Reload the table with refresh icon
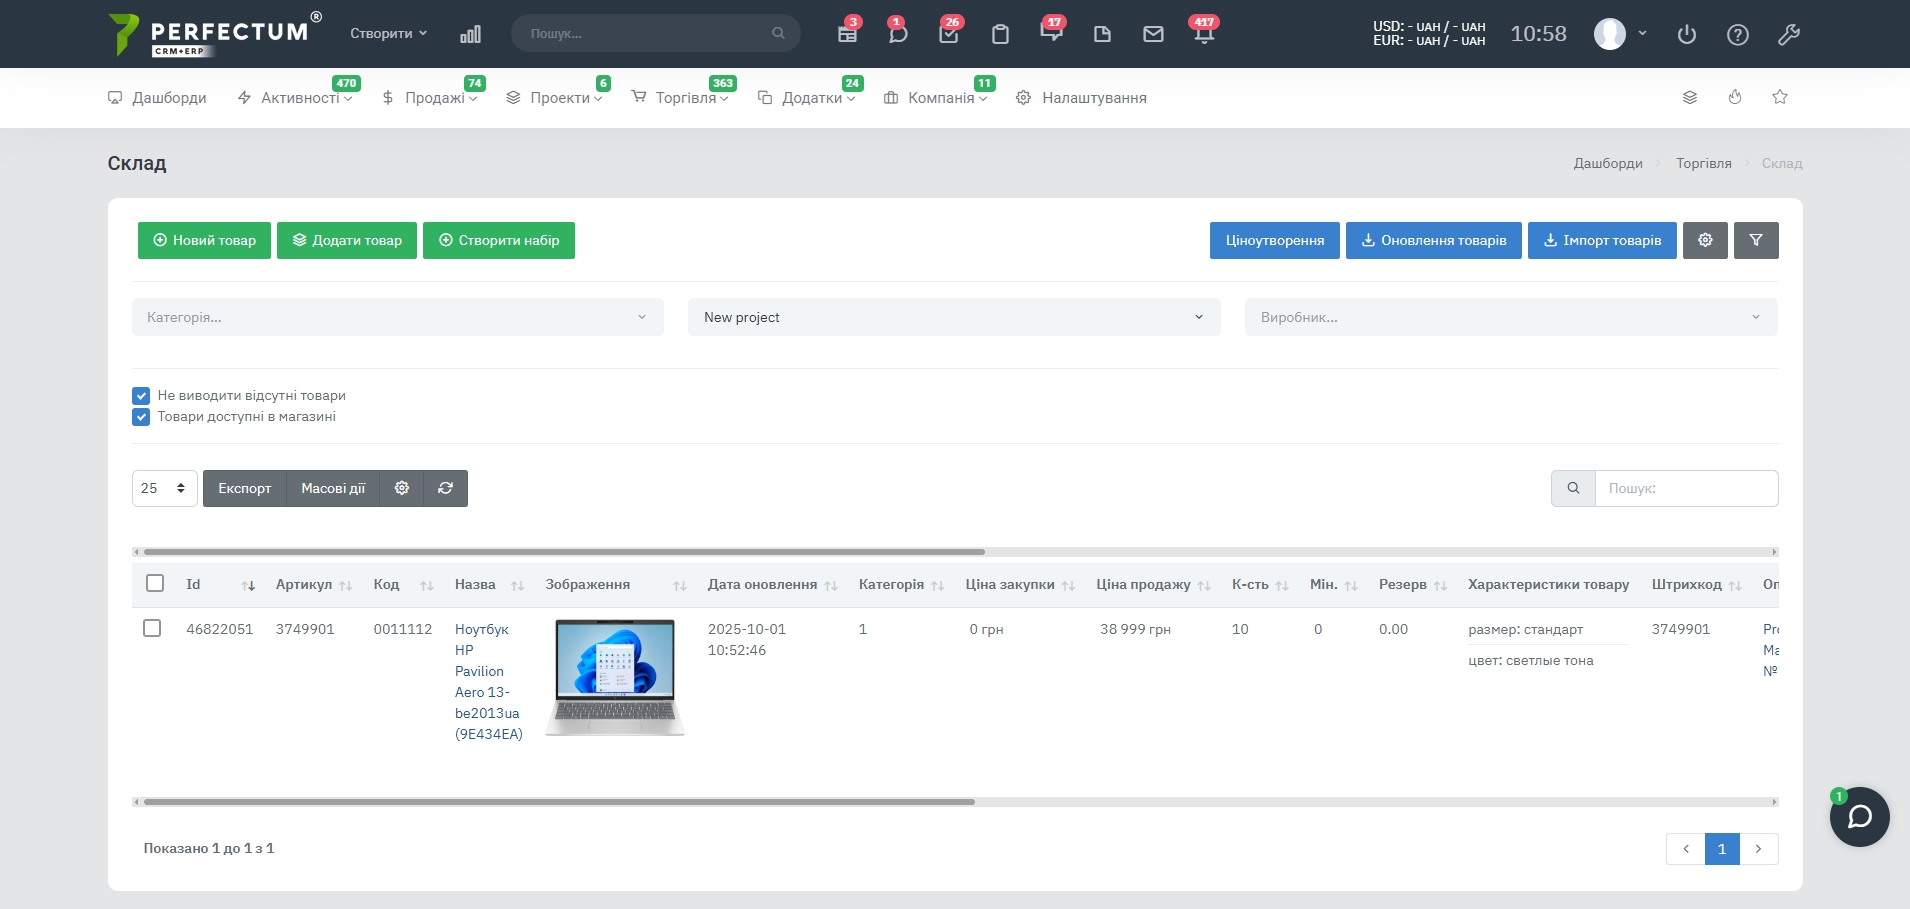 (446, 488)
